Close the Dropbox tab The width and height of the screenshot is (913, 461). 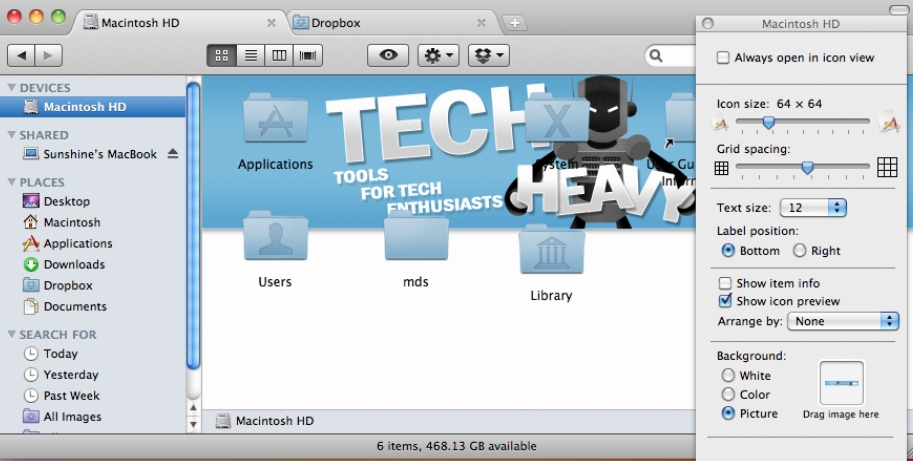482,23
